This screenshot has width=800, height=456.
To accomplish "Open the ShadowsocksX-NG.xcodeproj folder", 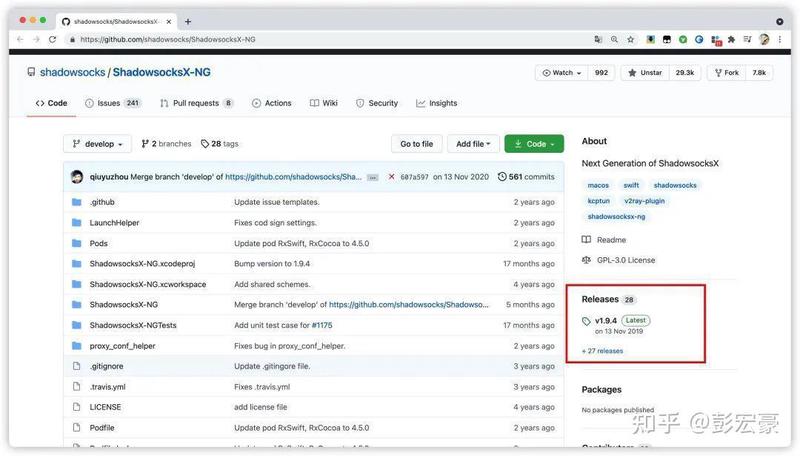I will click(x=142, y=264).
